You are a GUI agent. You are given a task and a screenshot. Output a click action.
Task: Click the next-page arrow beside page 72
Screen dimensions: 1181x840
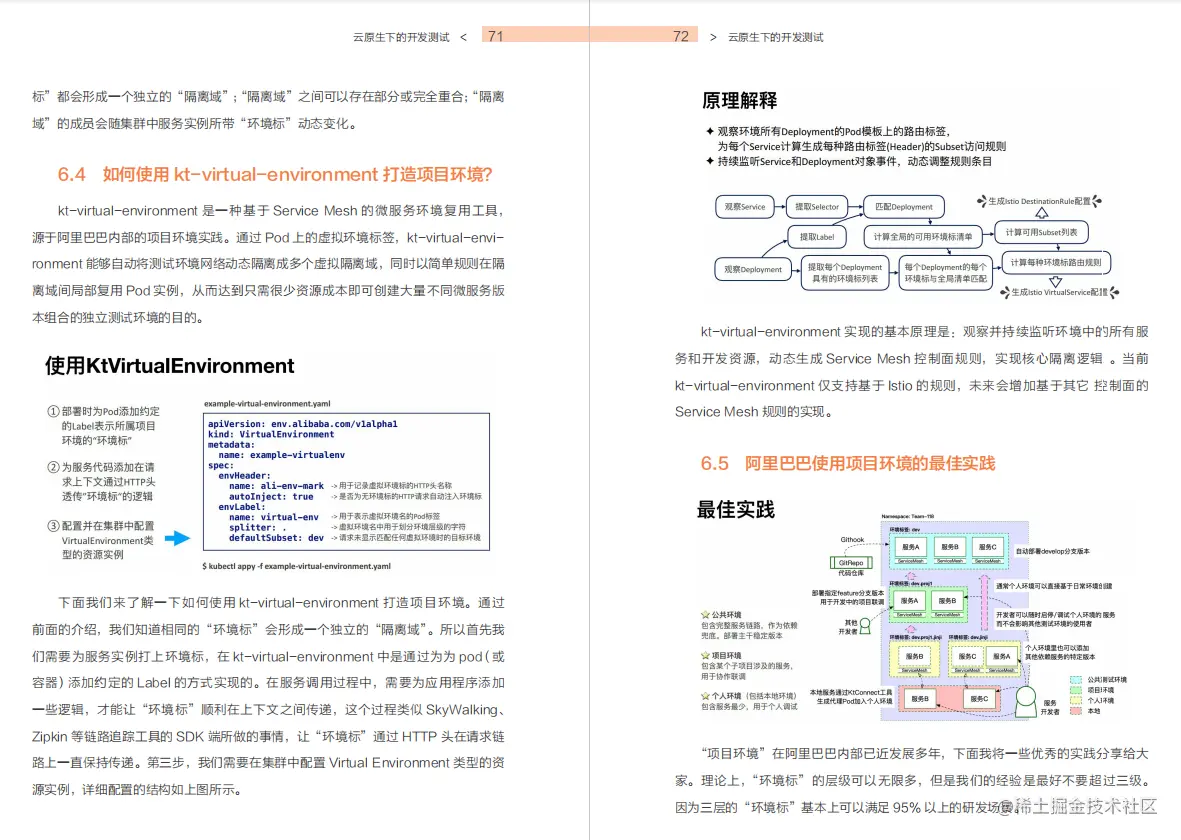pyautogui.click(x=713, y=37)
